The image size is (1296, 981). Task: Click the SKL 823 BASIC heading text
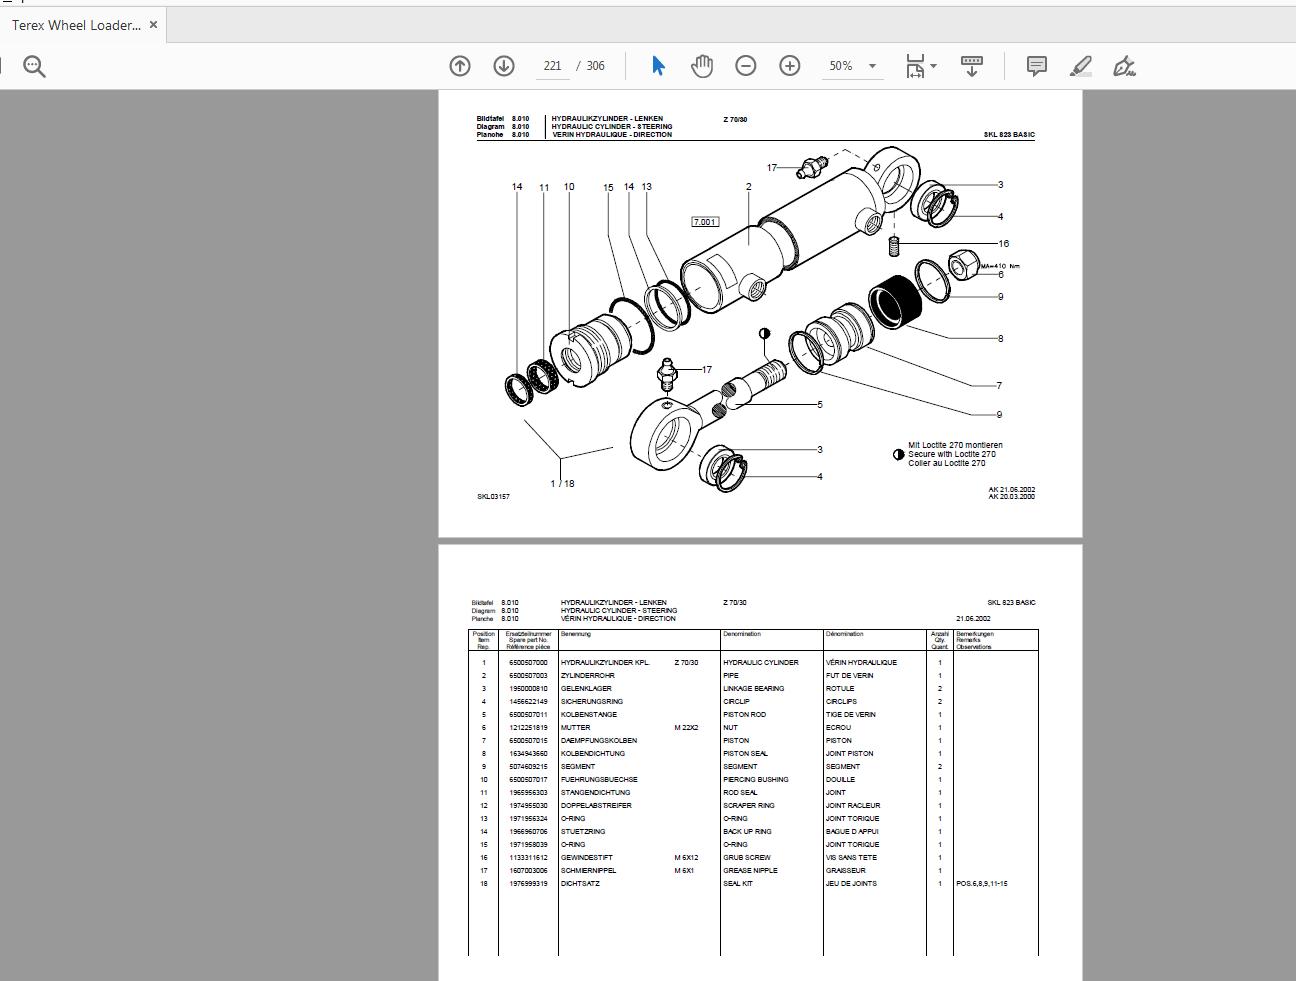pyautogui.click(x=1010, y=133)
